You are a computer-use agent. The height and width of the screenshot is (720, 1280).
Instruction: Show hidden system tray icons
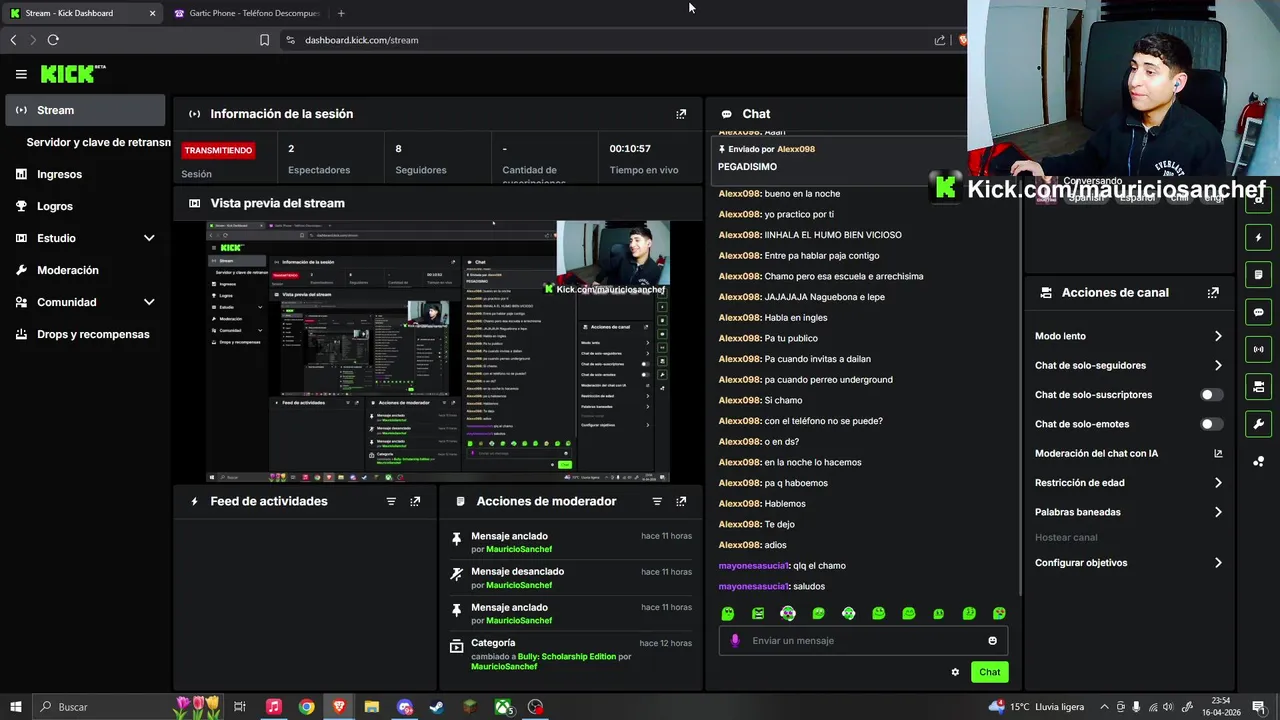click(x=1104, y=707)
